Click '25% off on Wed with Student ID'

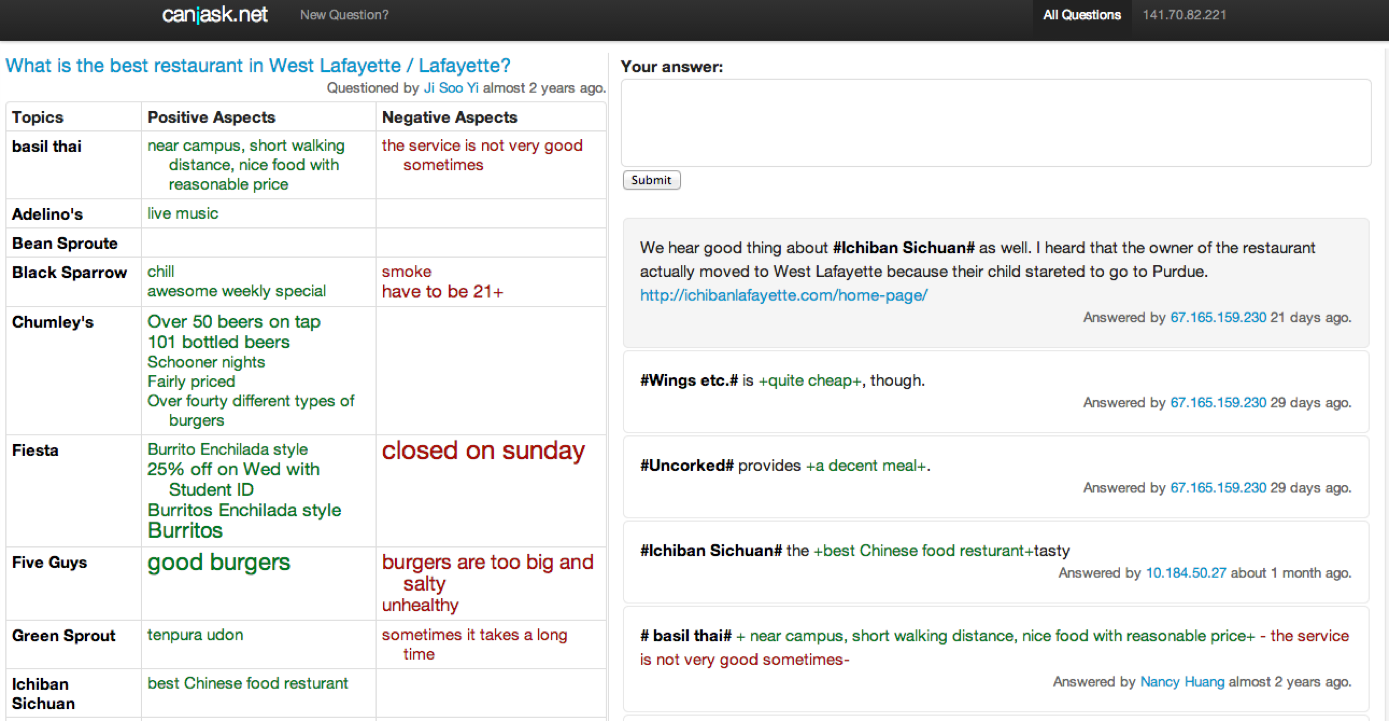pyautogui.click(x=233, y=479)
